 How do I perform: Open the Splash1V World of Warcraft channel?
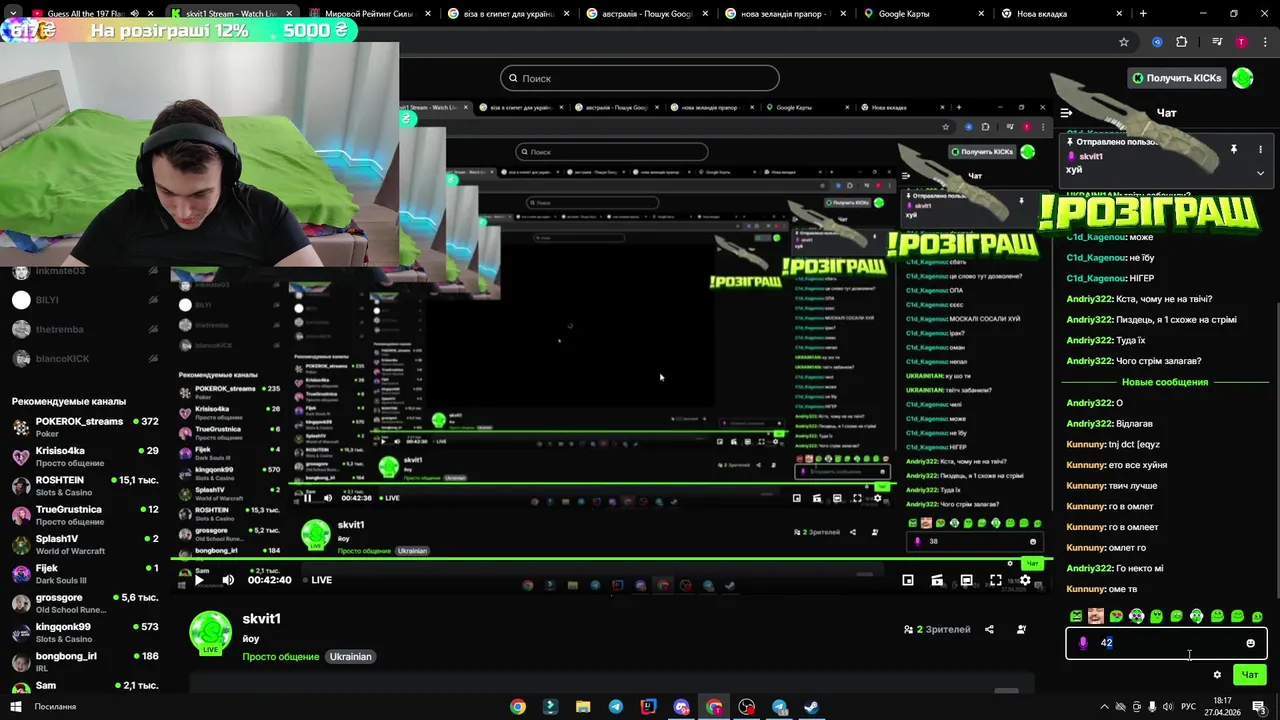(x=85, y=544)
